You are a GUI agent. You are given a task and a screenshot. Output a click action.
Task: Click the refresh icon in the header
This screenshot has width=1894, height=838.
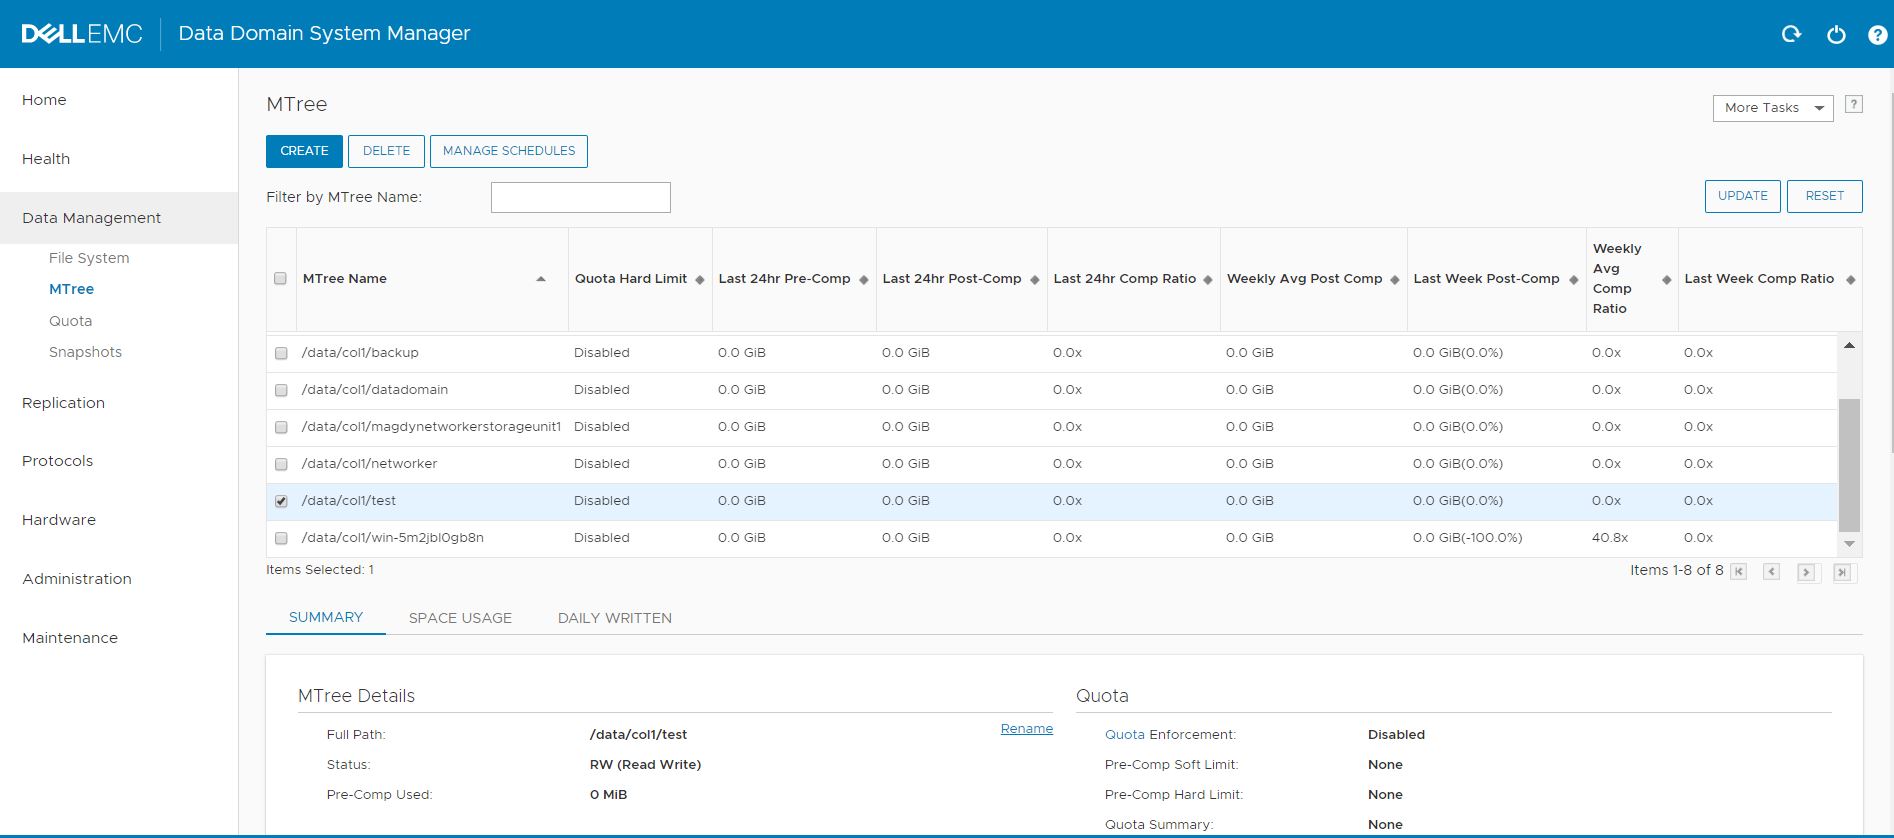coord(1791,34)
